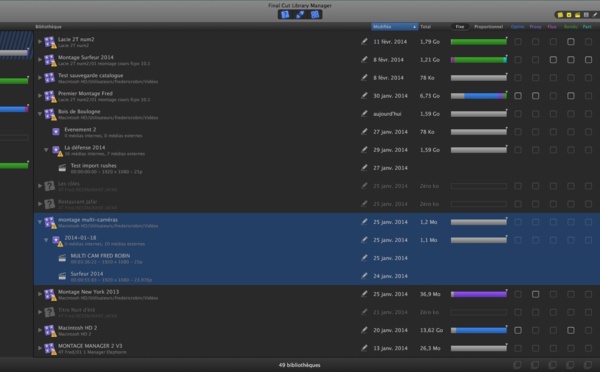
Task: Click the event star icon of Evenement 2
Action: pos(56,132)
